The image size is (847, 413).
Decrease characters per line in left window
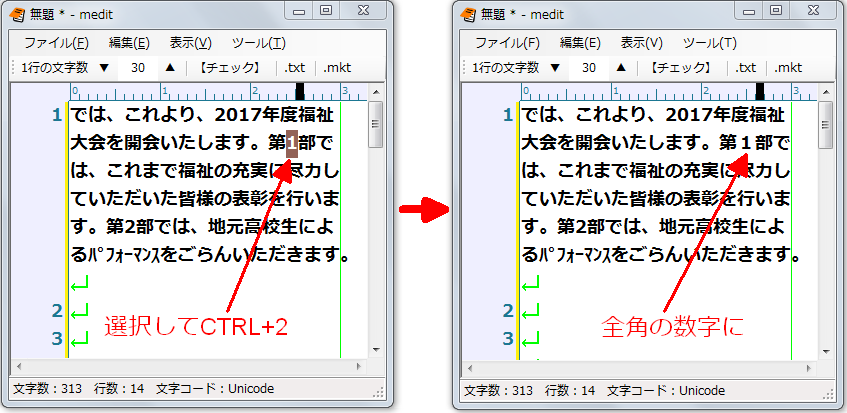coord(104,68)
